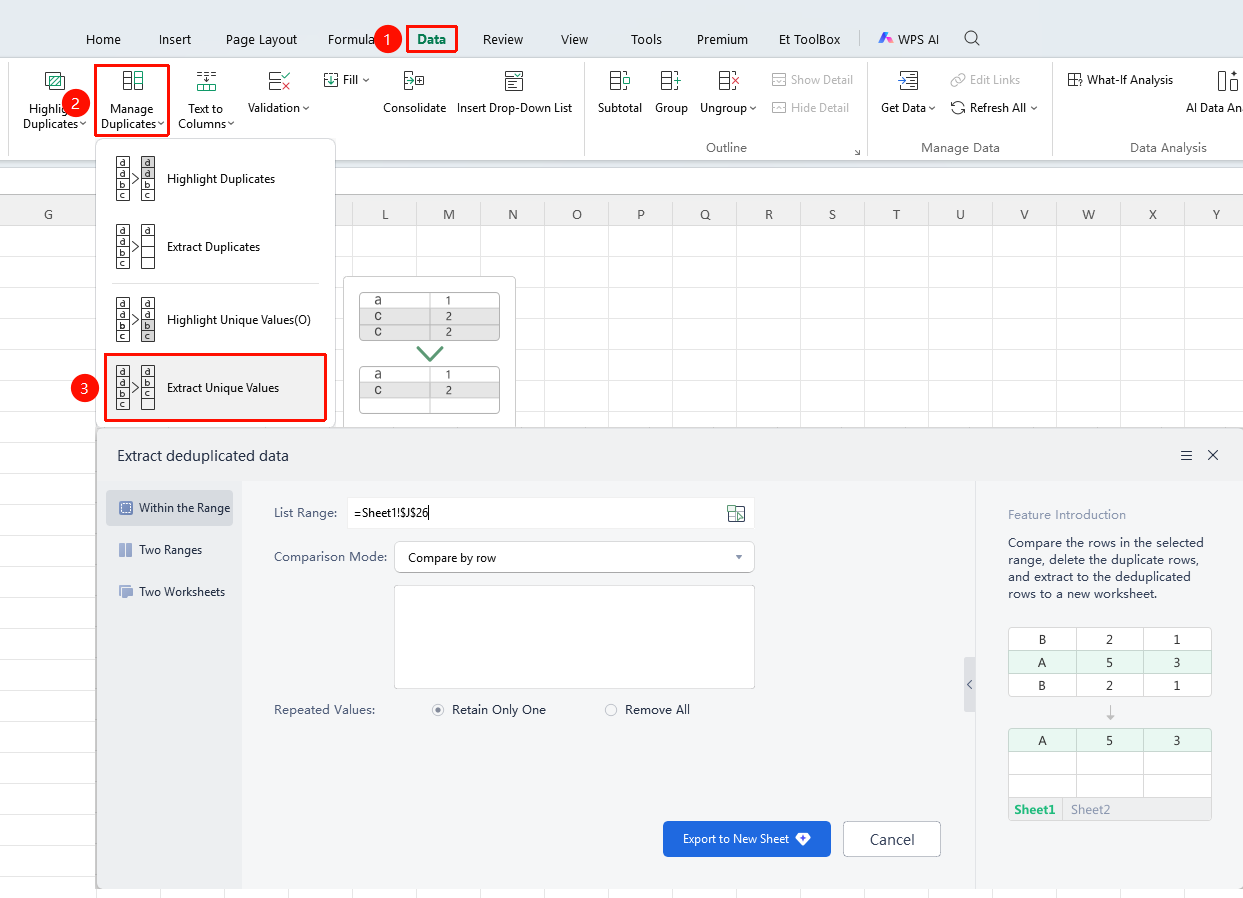The image size is (1243, 898).
Task: Go to the Insert tab
Action: (175, 40)
